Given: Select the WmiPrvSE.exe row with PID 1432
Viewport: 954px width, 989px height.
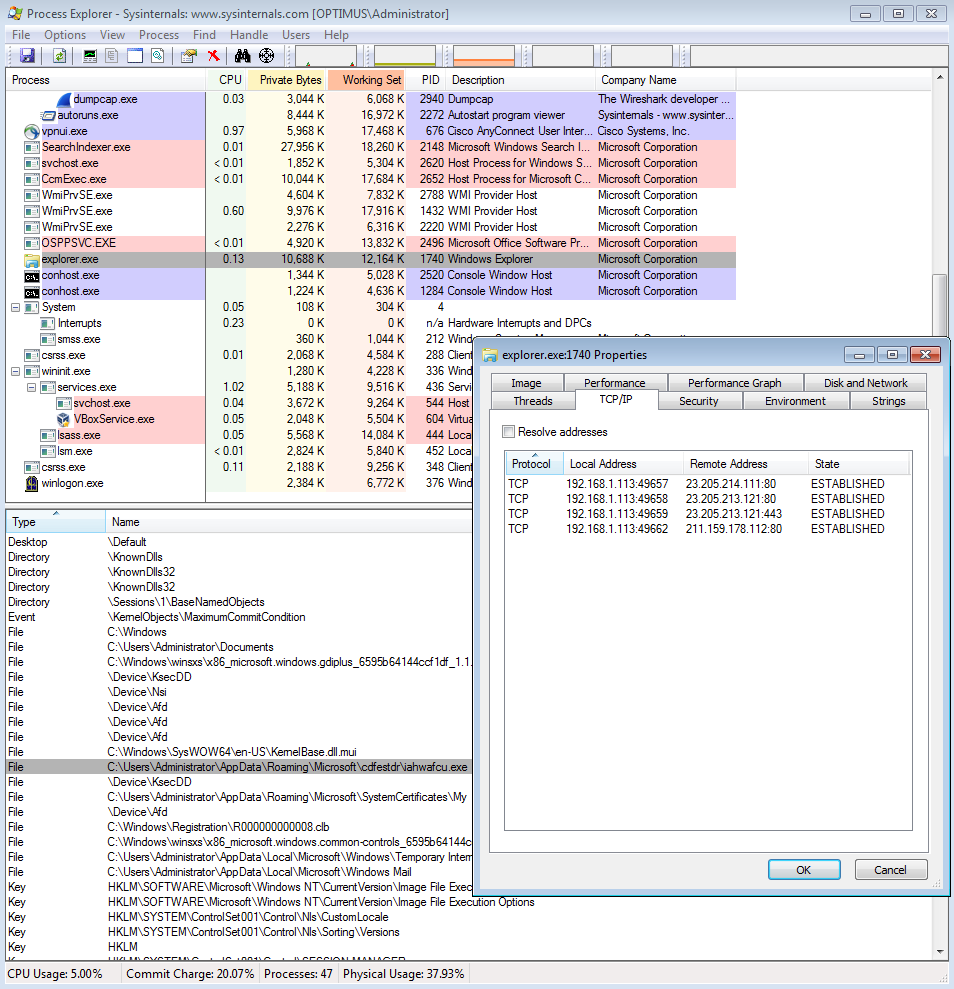Looking at the screenshot, I should pyautogui.click(x=371, y=211).
